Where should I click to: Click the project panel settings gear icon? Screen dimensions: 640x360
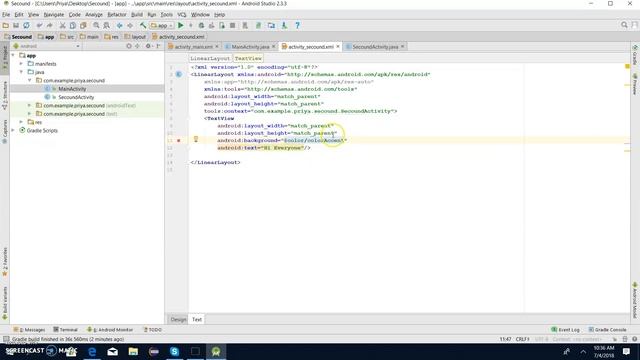[x=148, y=46]
